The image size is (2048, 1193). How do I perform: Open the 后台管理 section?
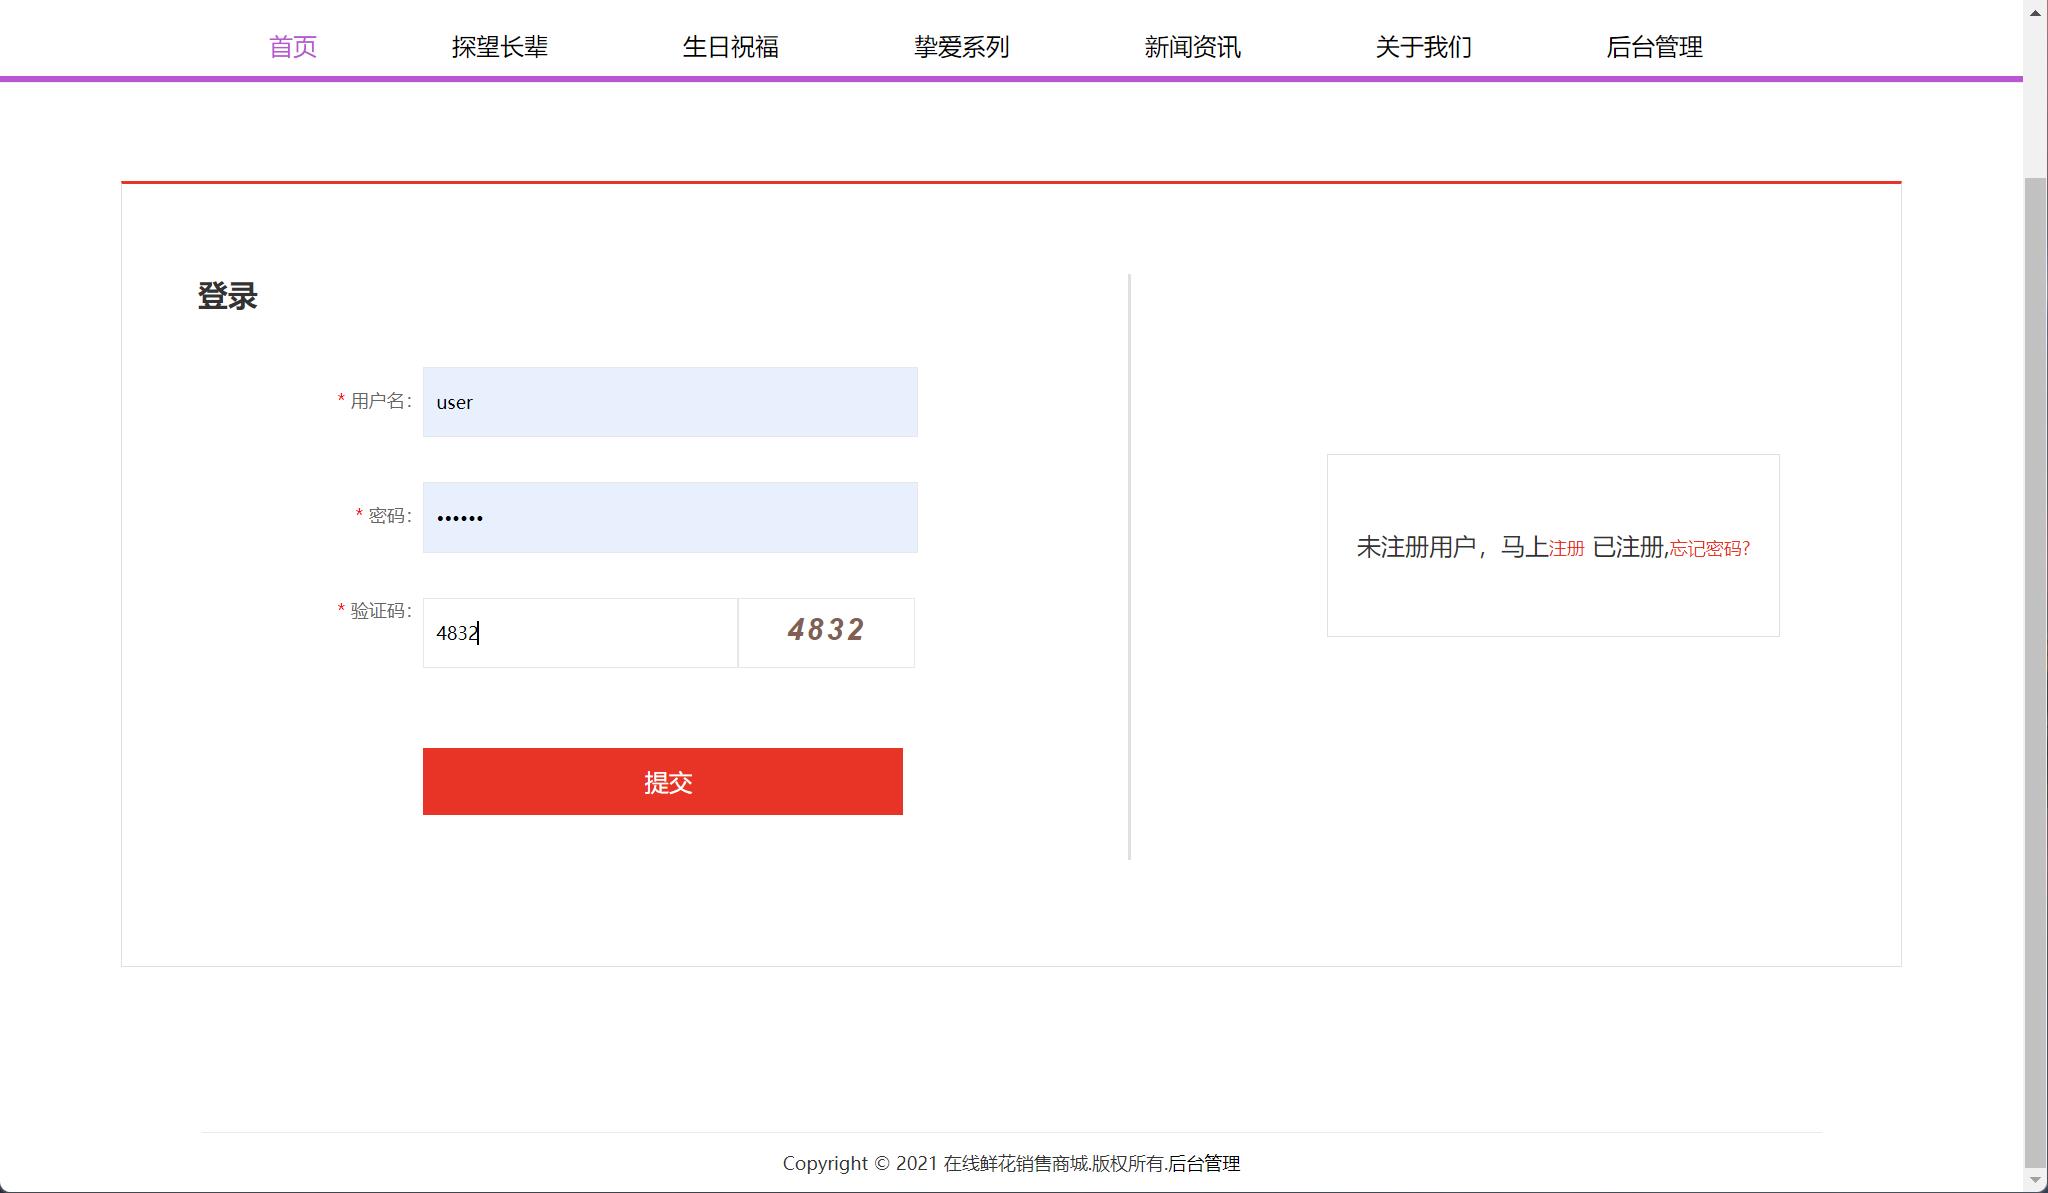[x=1655, y=46]
